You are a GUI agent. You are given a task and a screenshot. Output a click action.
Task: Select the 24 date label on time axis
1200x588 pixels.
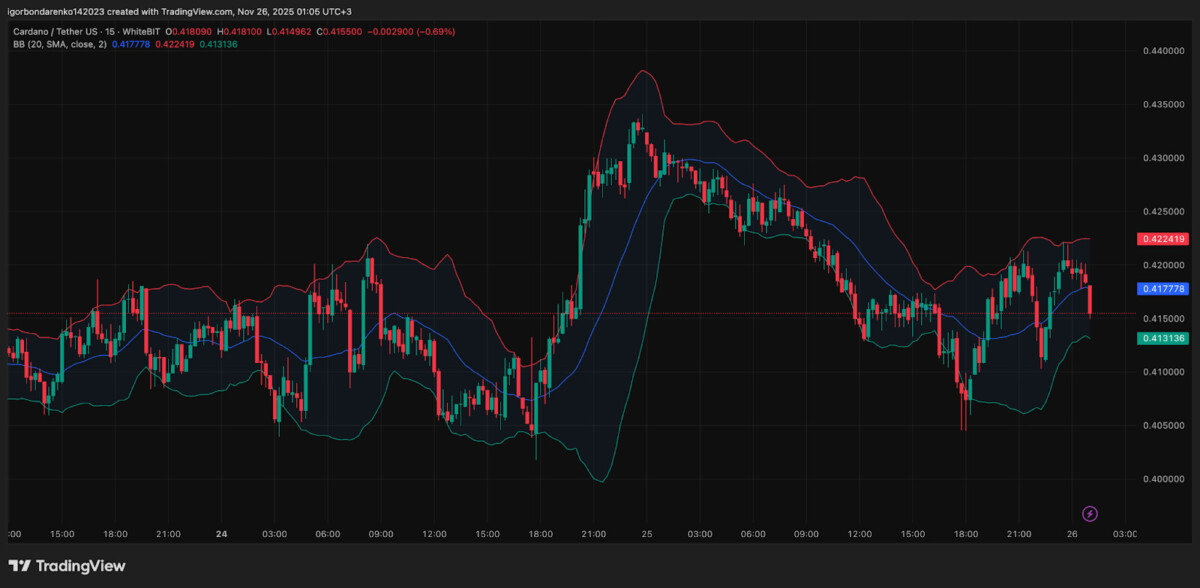pyautogui.click(x=221, y=534)
